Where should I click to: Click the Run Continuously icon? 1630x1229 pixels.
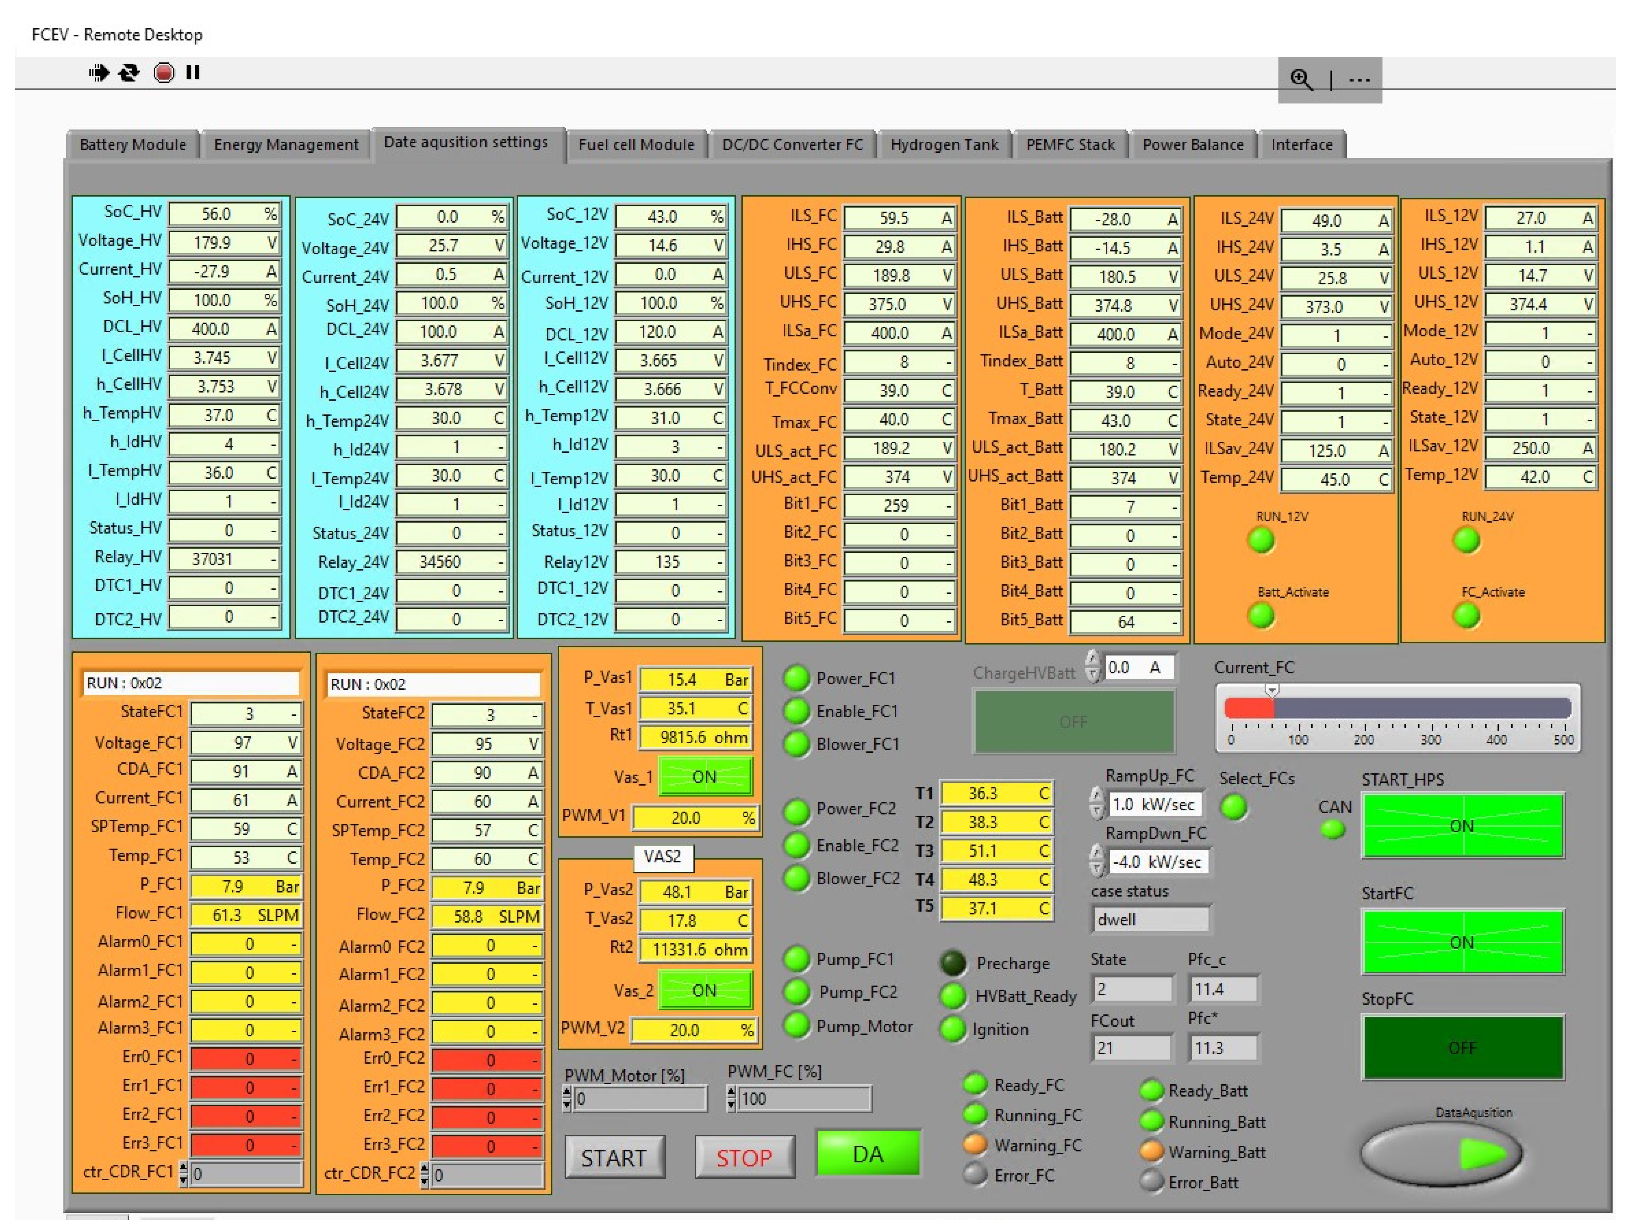pos(129,72)
